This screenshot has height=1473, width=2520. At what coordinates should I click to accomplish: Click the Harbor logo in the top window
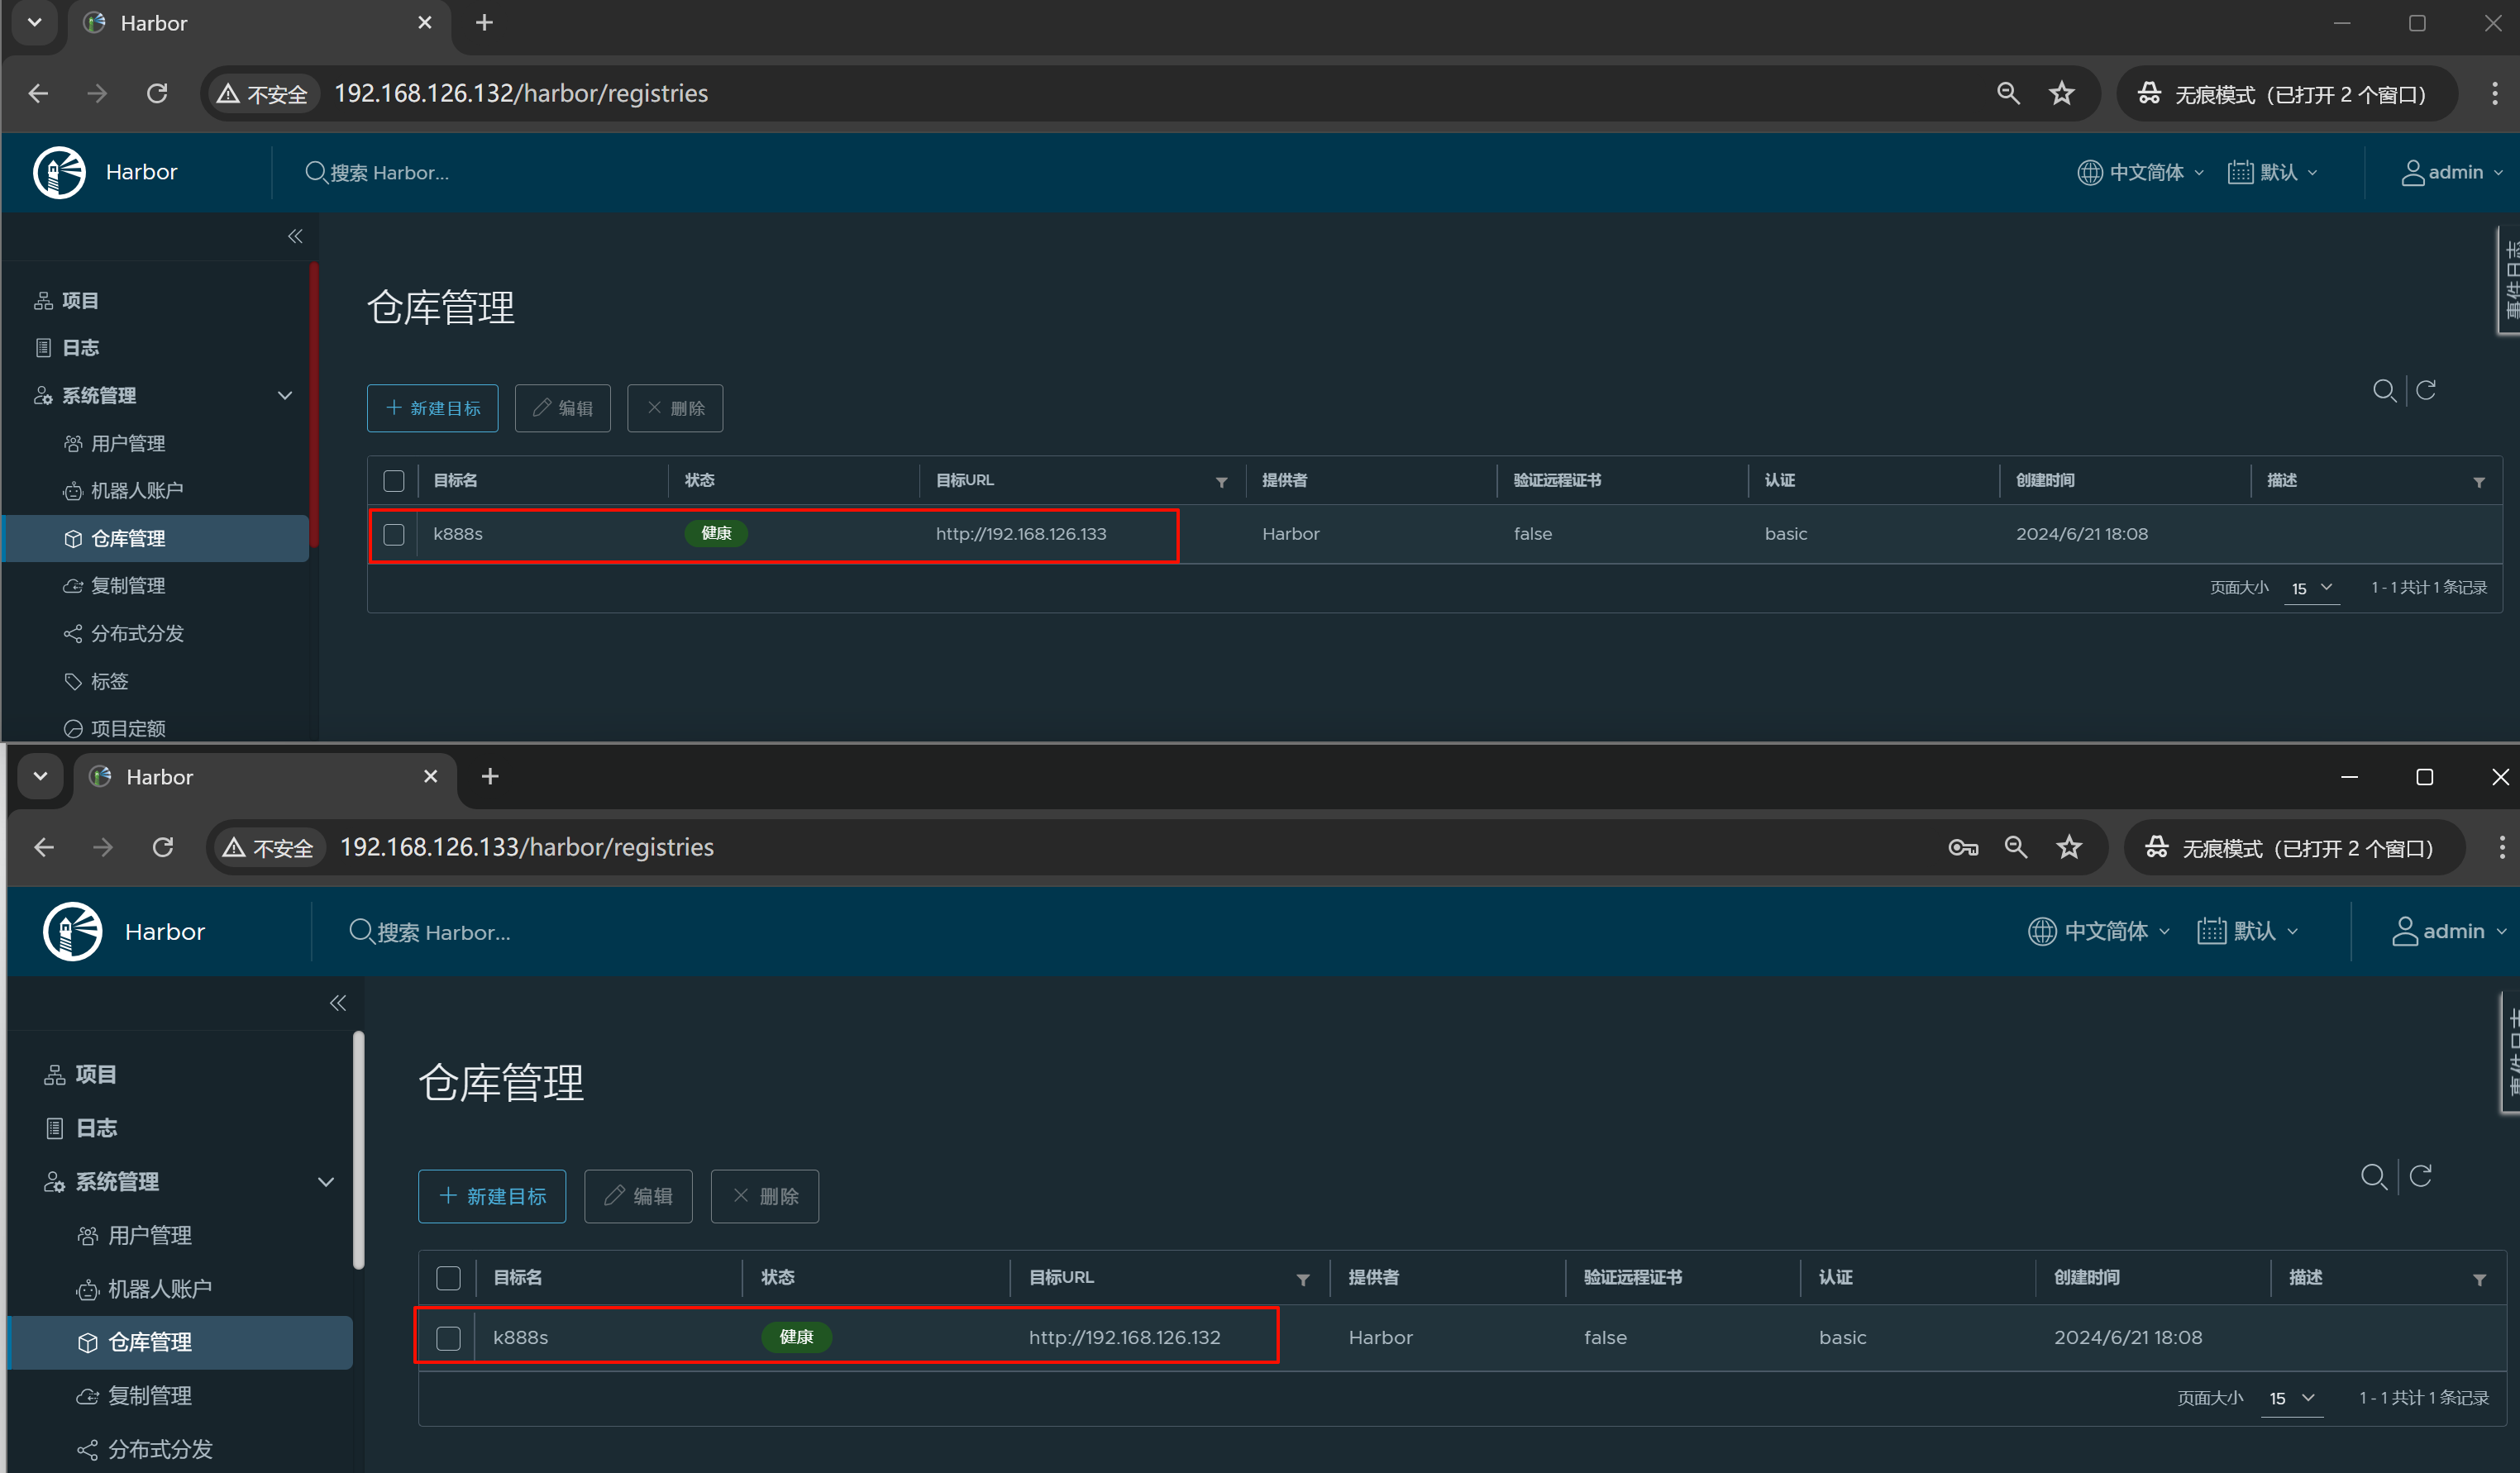coord(60,172)
